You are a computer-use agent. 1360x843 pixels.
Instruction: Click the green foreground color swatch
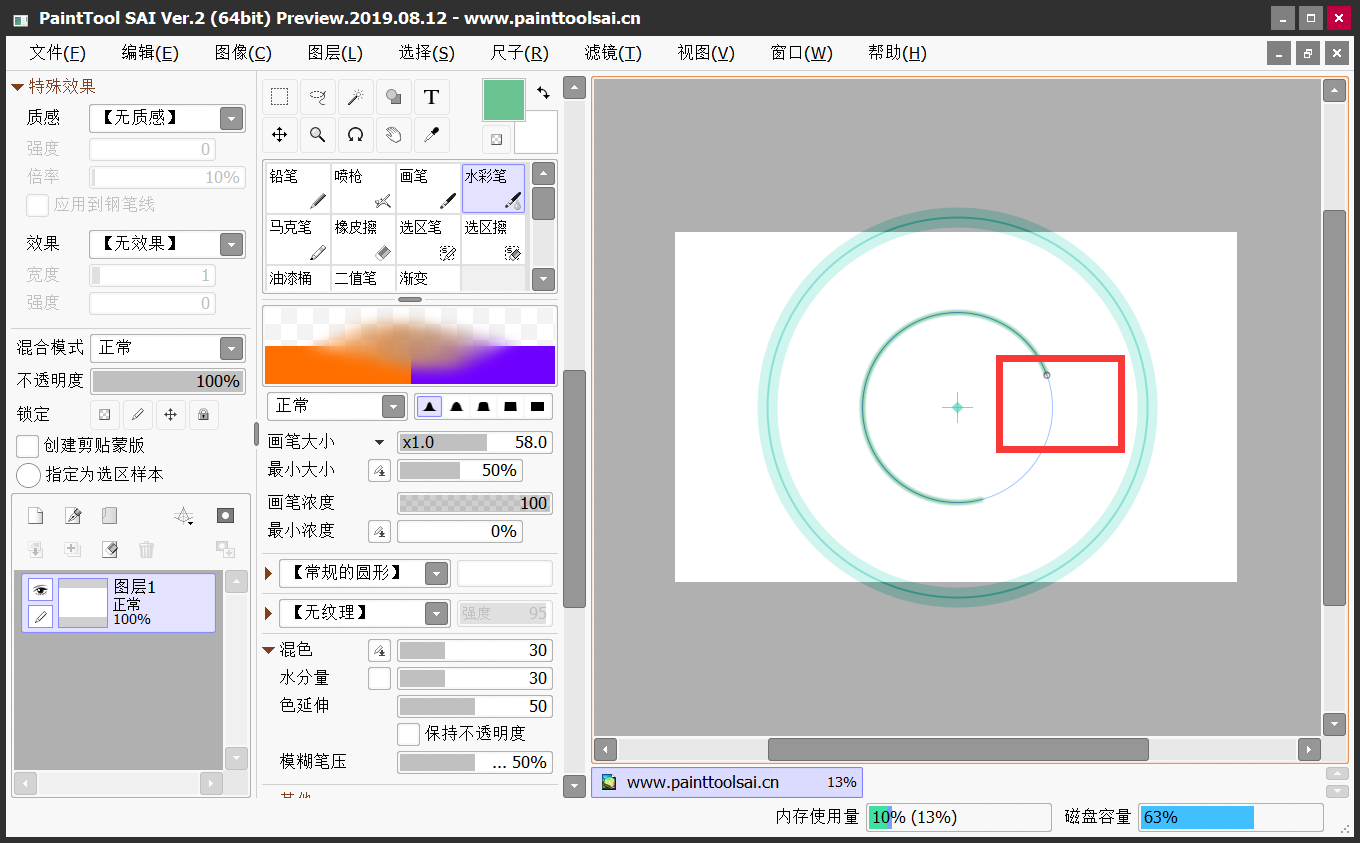[504, 100]
